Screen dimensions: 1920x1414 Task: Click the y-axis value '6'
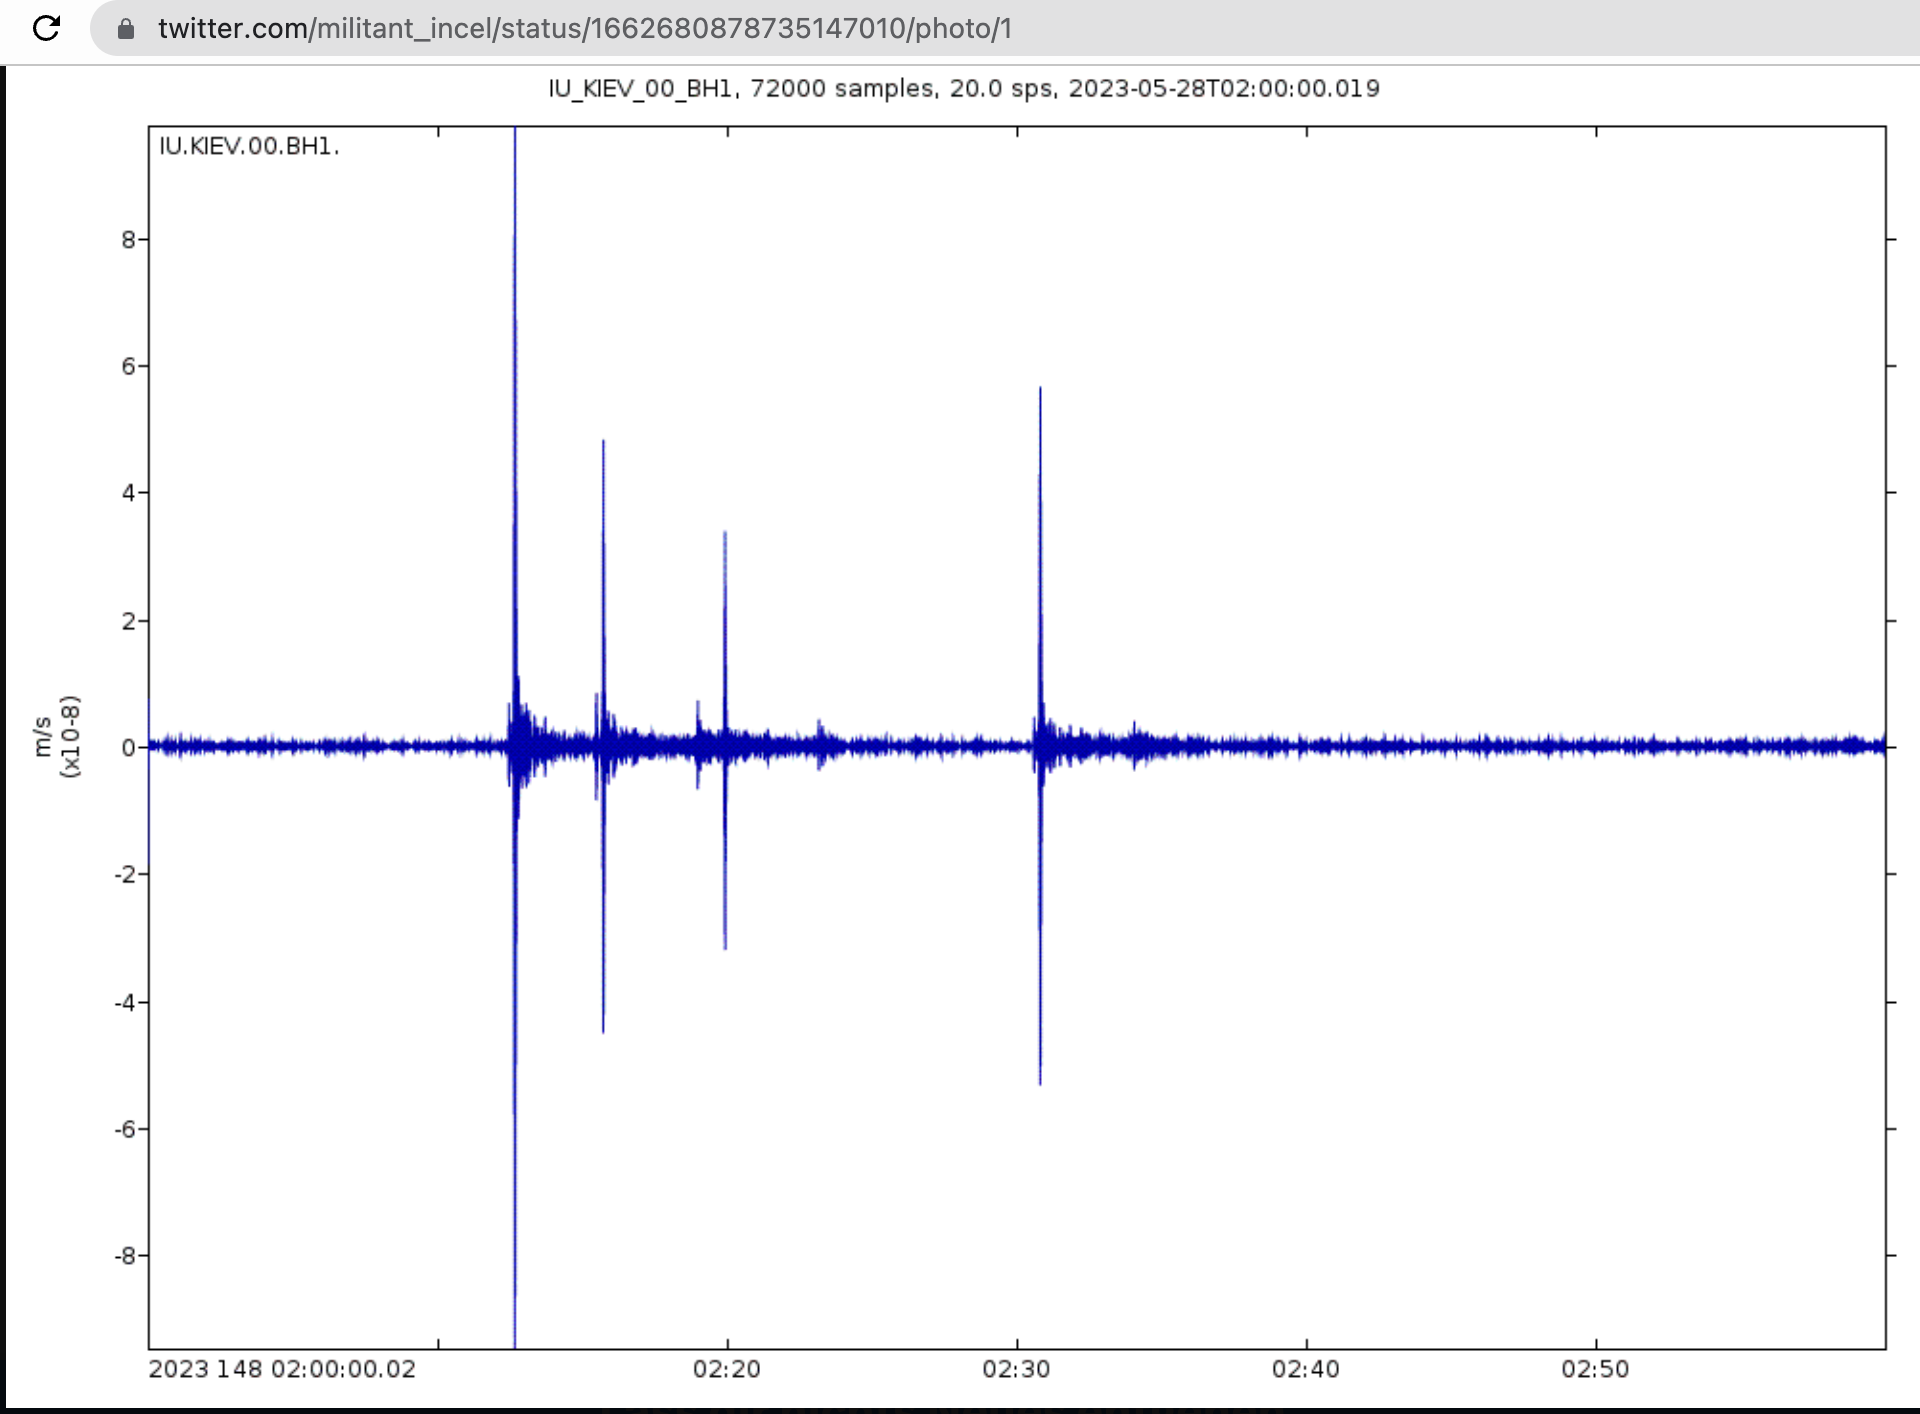coord(129,367)
